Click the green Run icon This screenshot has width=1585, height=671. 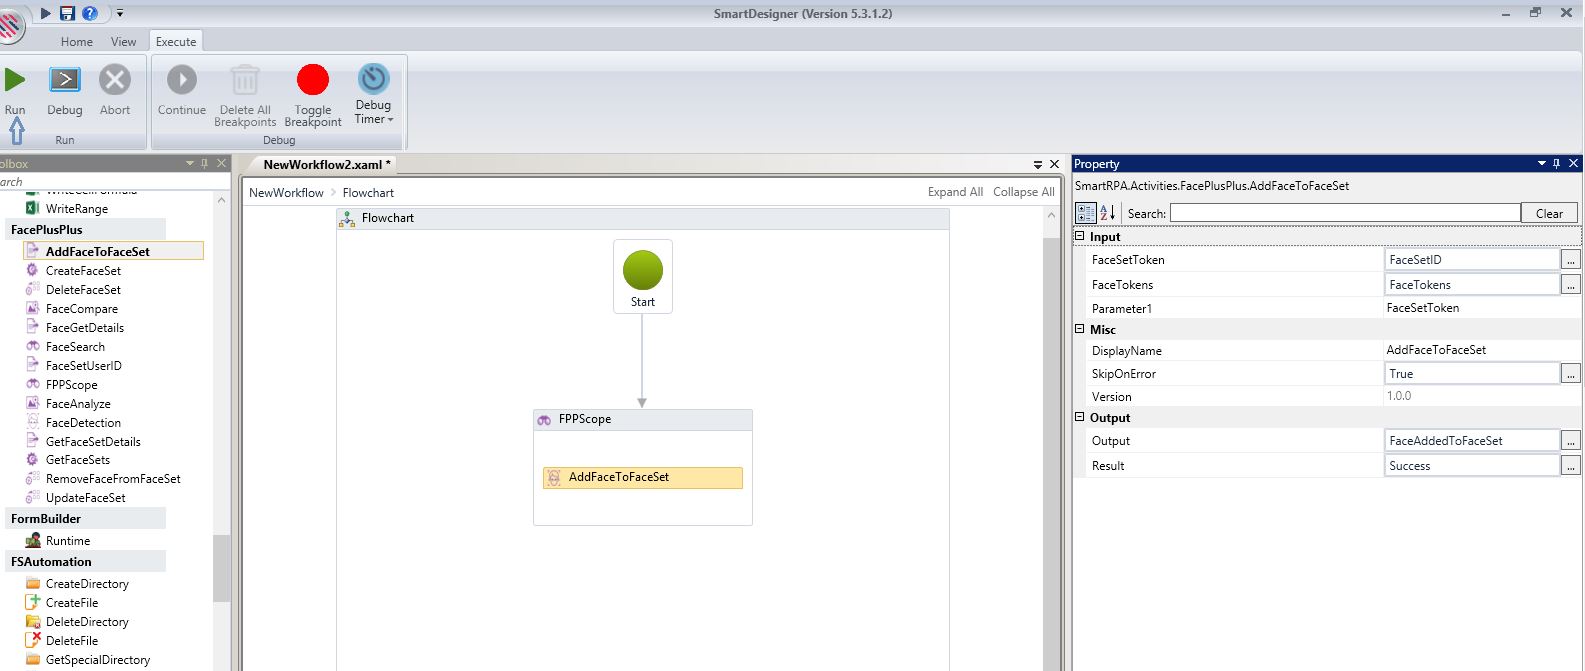point(15,80)
